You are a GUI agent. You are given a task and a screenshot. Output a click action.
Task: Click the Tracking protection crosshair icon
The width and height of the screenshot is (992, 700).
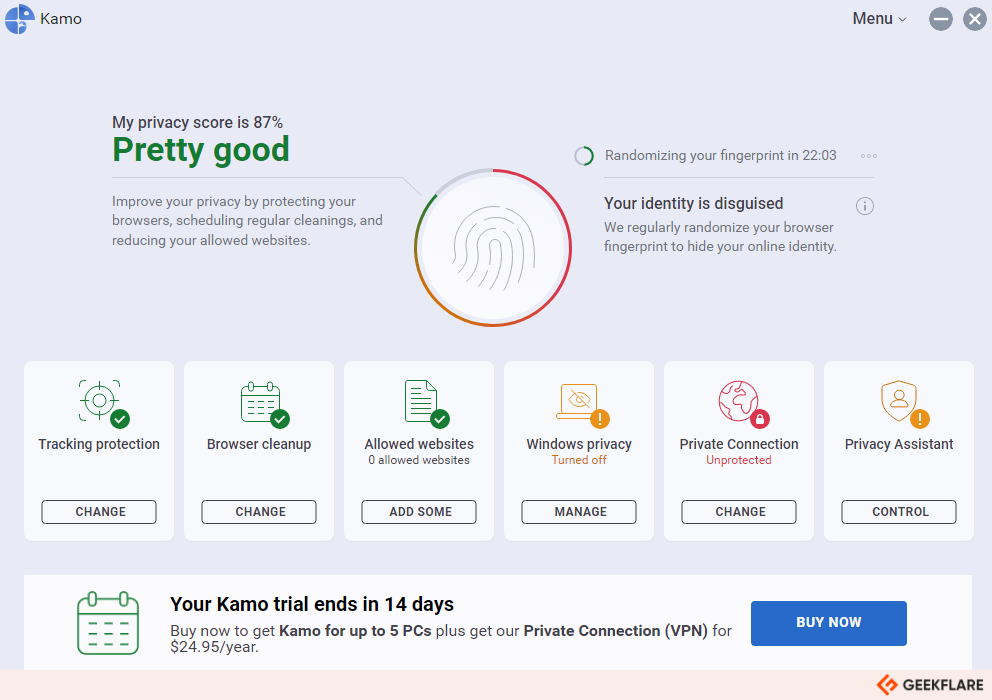coord(103,404)
